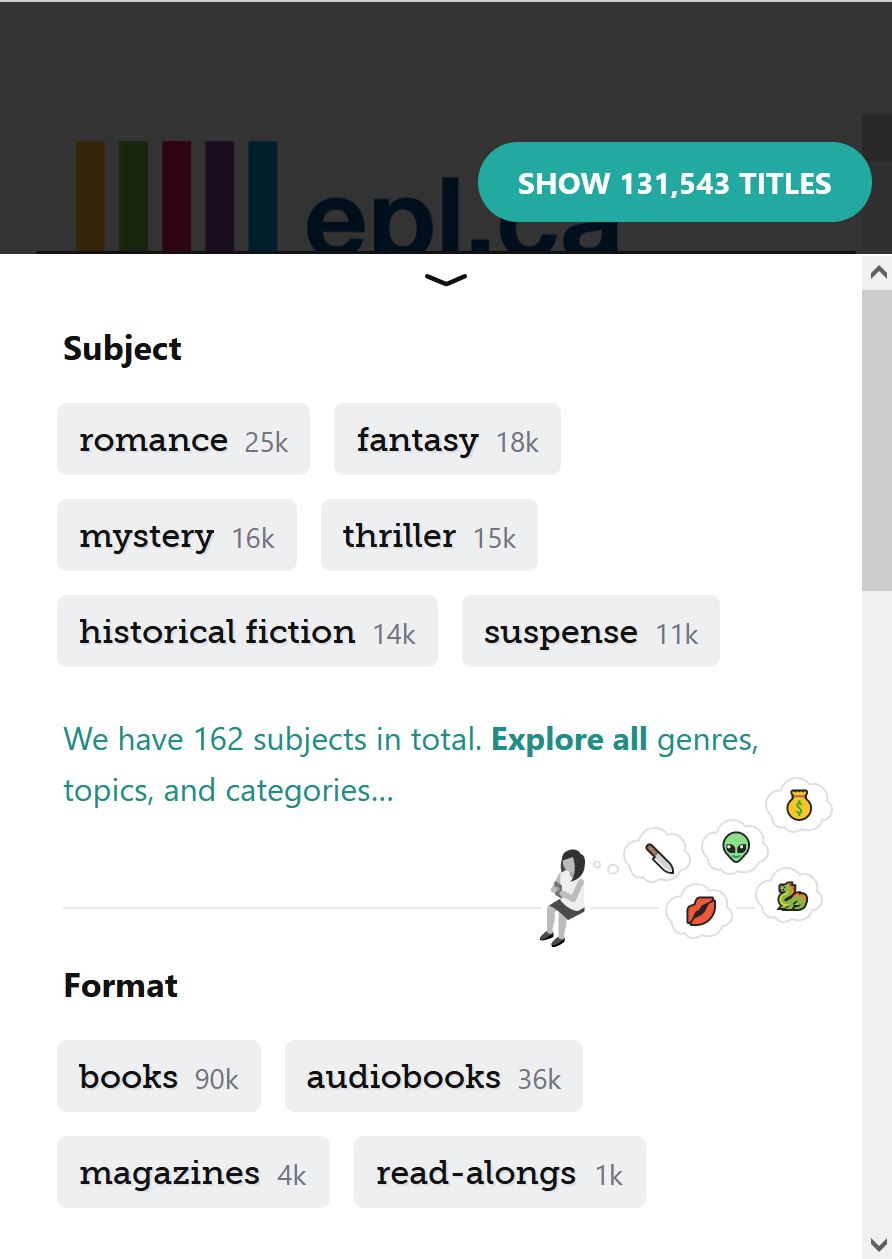
Task: Click the knife thought bubble icon
Action: 658,857
